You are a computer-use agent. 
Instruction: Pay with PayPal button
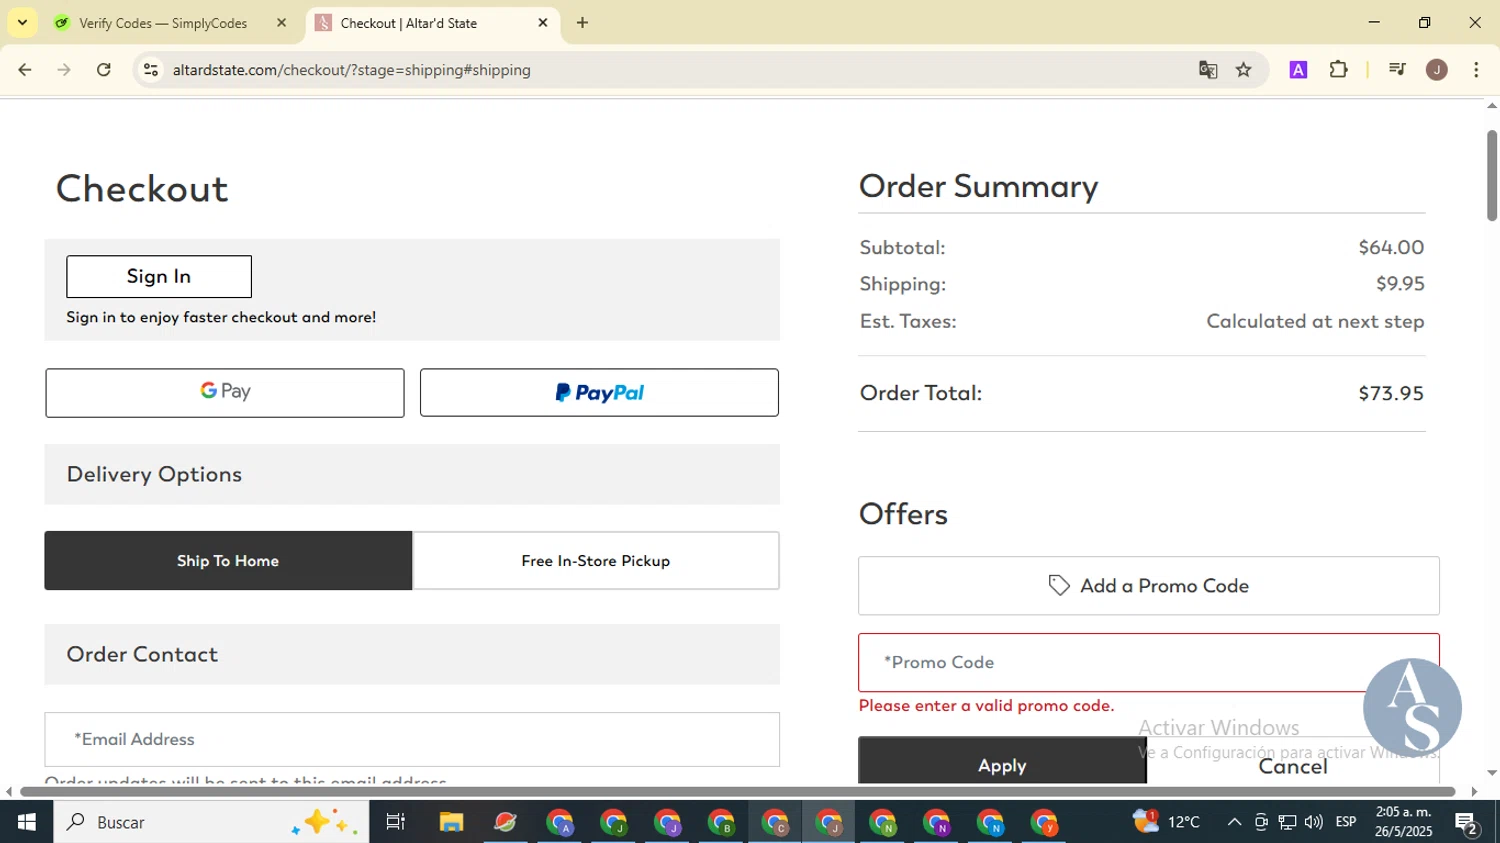click(599, 393)
